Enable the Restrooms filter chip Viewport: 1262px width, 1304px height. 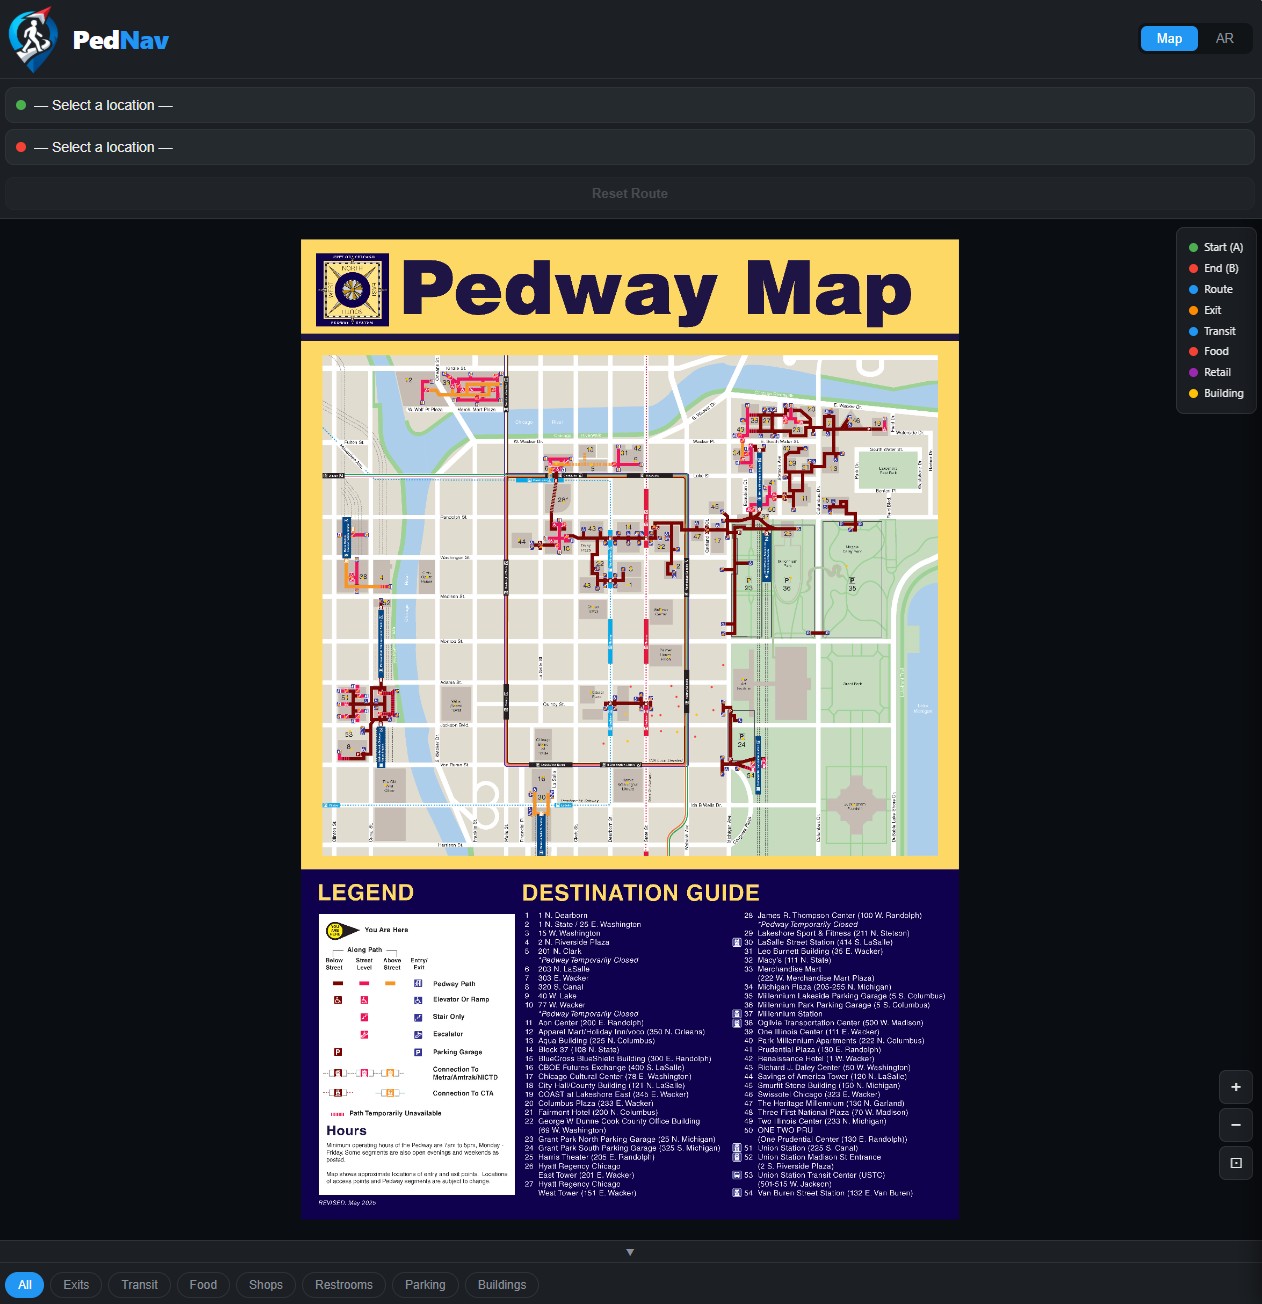click(x=343, y=1285)
